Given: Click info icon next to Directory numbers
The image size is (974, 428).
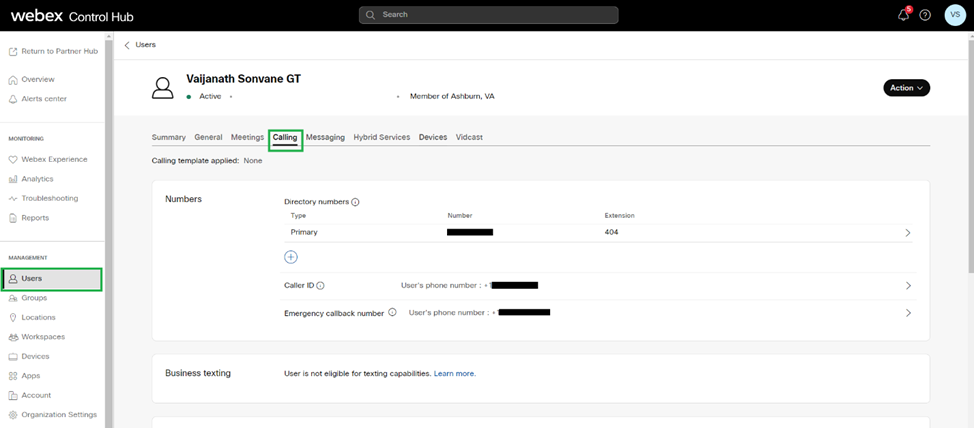Looking at the screenshot, I should pos(355,202).
